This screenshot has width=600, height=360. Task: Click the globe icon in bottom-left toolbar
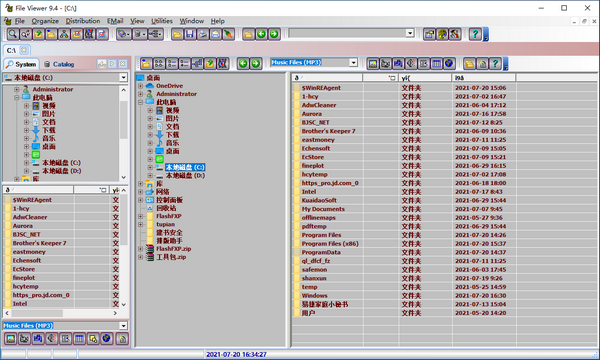106,338
